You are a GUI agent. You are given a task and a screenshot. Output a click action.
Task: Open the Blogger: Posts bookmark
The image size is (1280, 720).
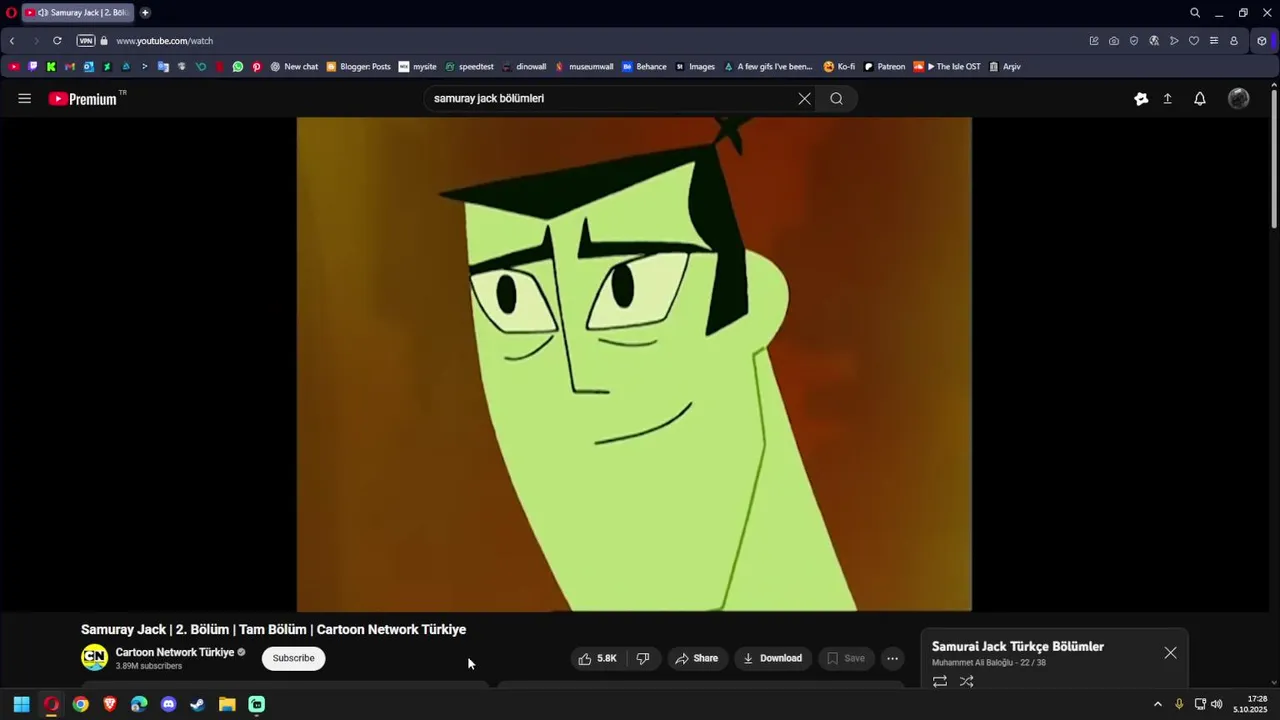(359, 67)
